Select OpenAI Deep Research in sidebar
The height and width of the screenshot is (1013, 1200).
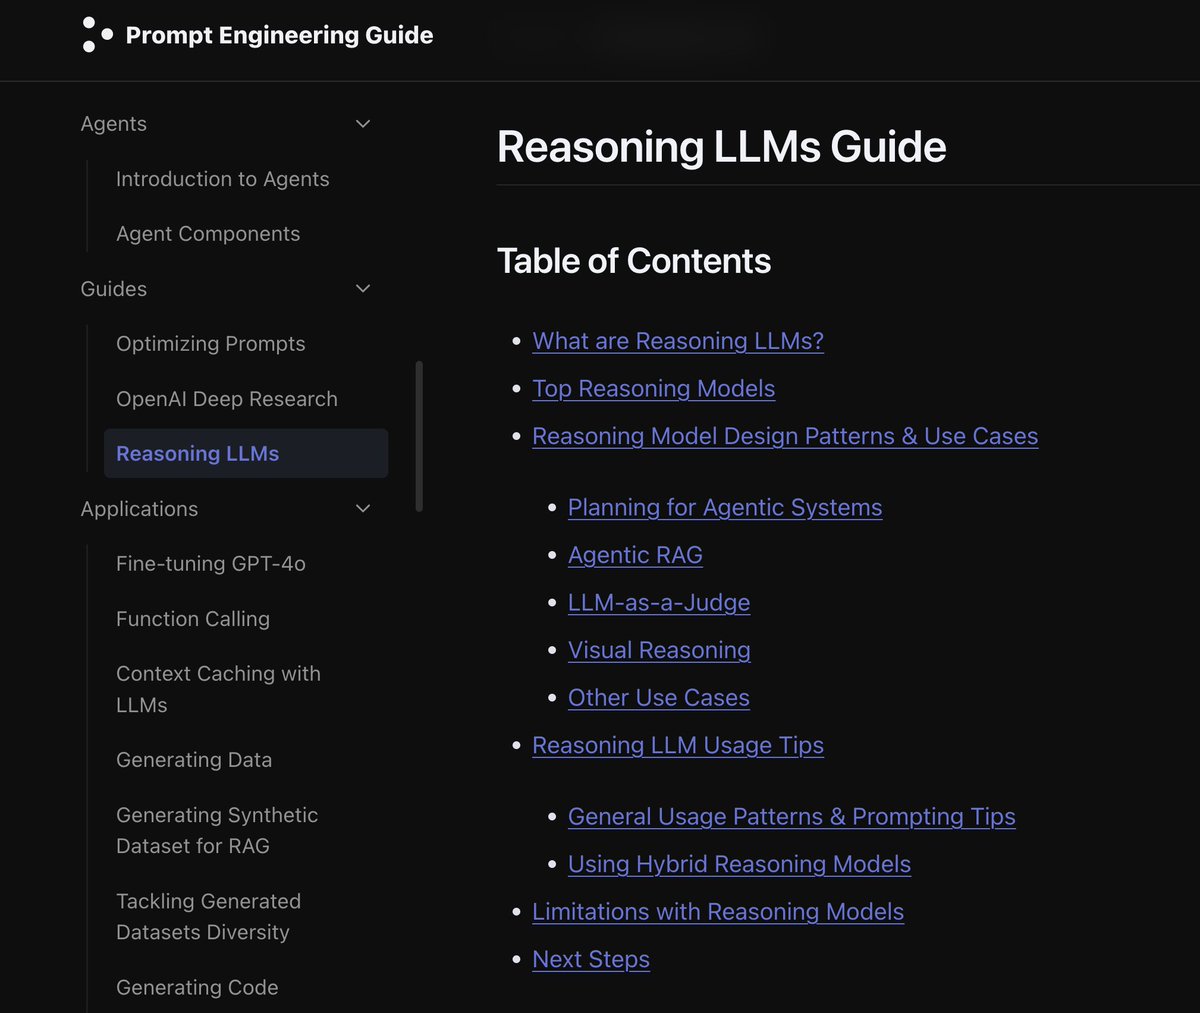227,399
